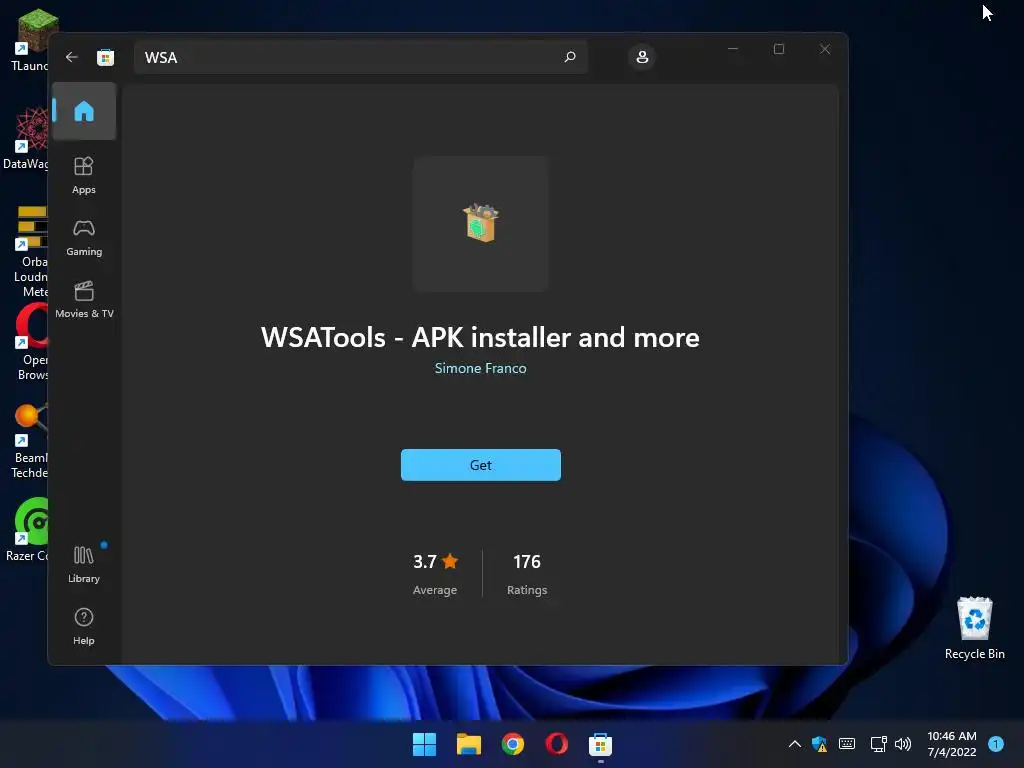
Task: Open the notification count badge
Action: click(x=996, y=744)
